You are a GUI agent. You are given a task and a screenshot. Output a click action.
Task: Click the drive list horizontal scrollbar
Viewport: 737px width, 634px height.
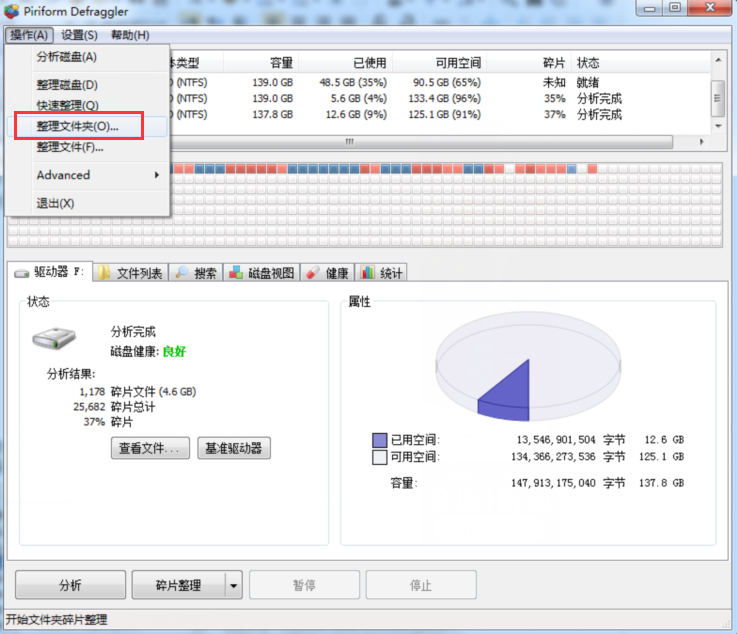point(421,142)
